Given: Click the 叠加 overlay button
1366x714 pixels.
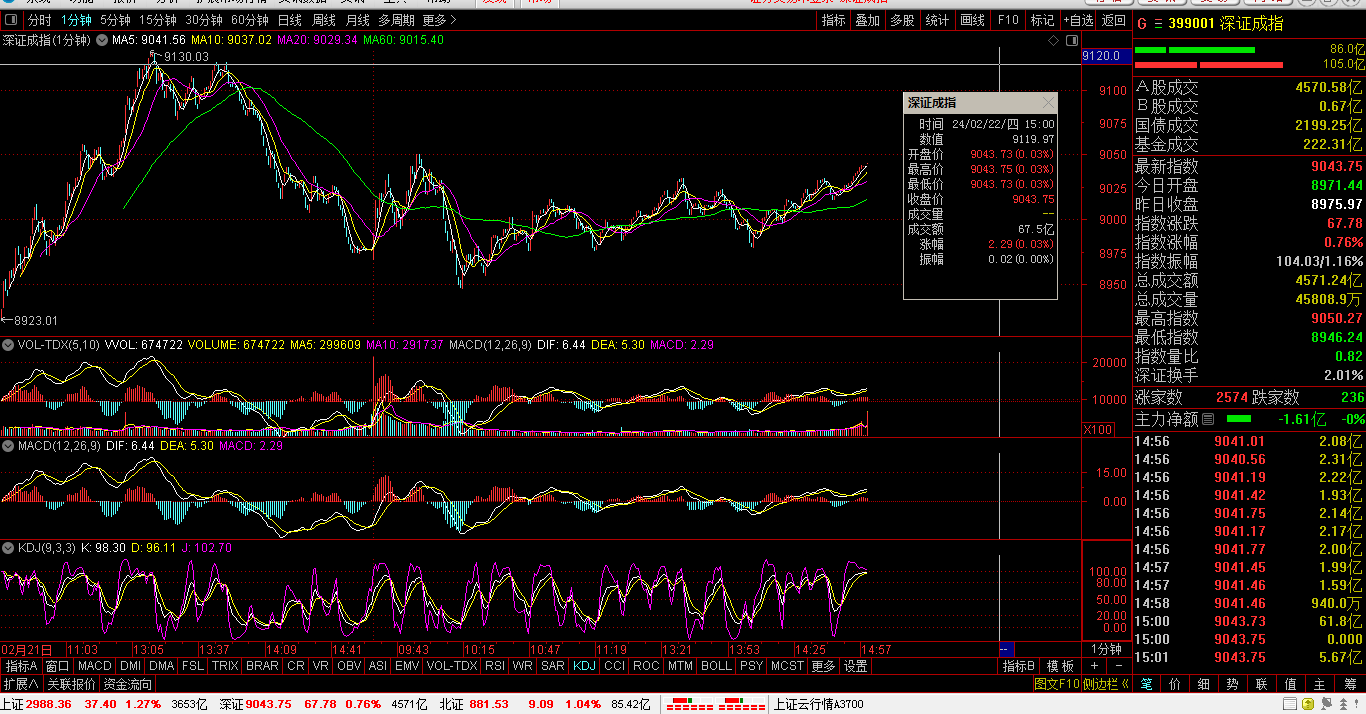Looking at the screenshot, I should tap(867, 20).
